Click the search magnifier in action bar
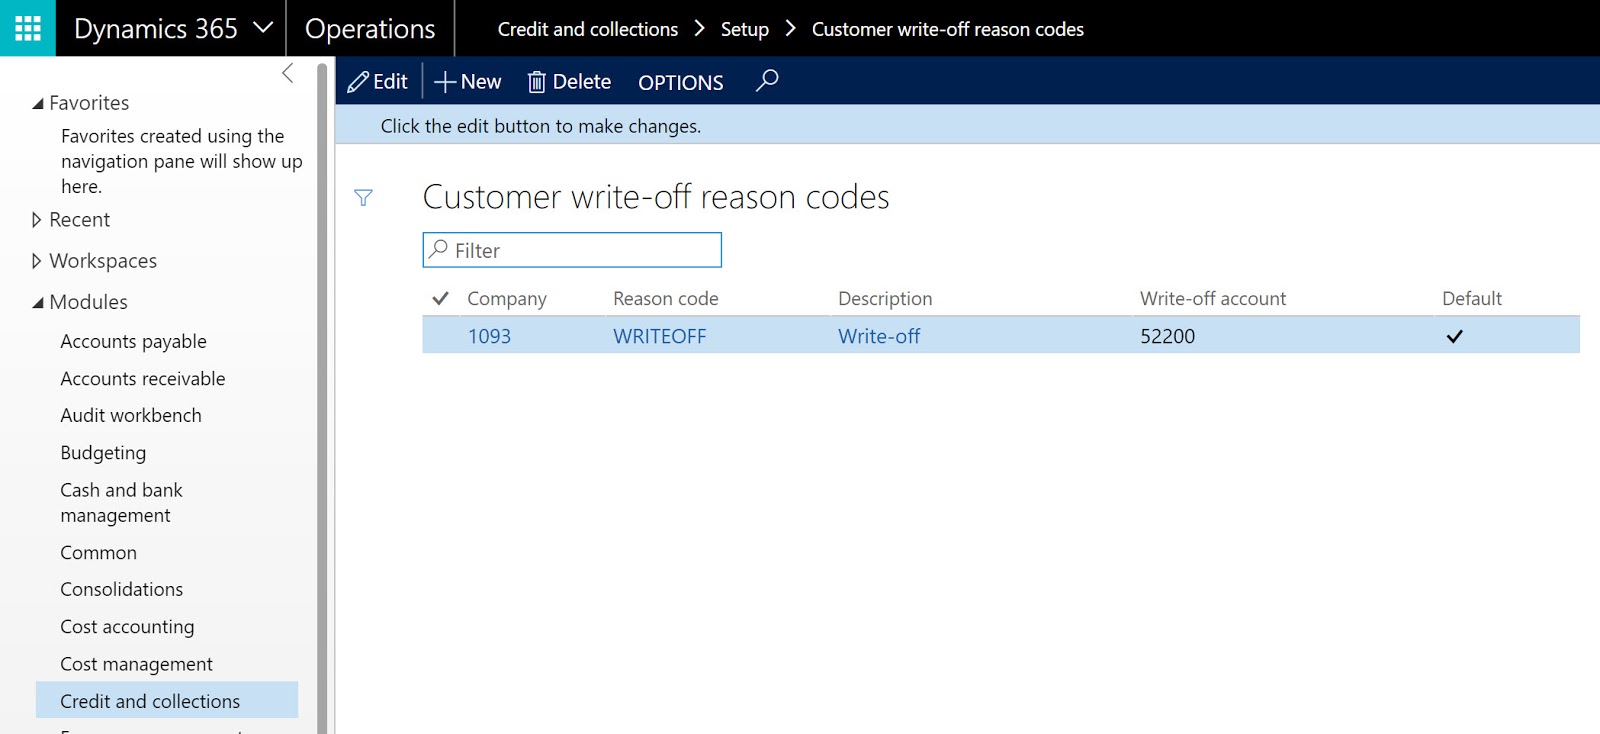 point(767,80)
